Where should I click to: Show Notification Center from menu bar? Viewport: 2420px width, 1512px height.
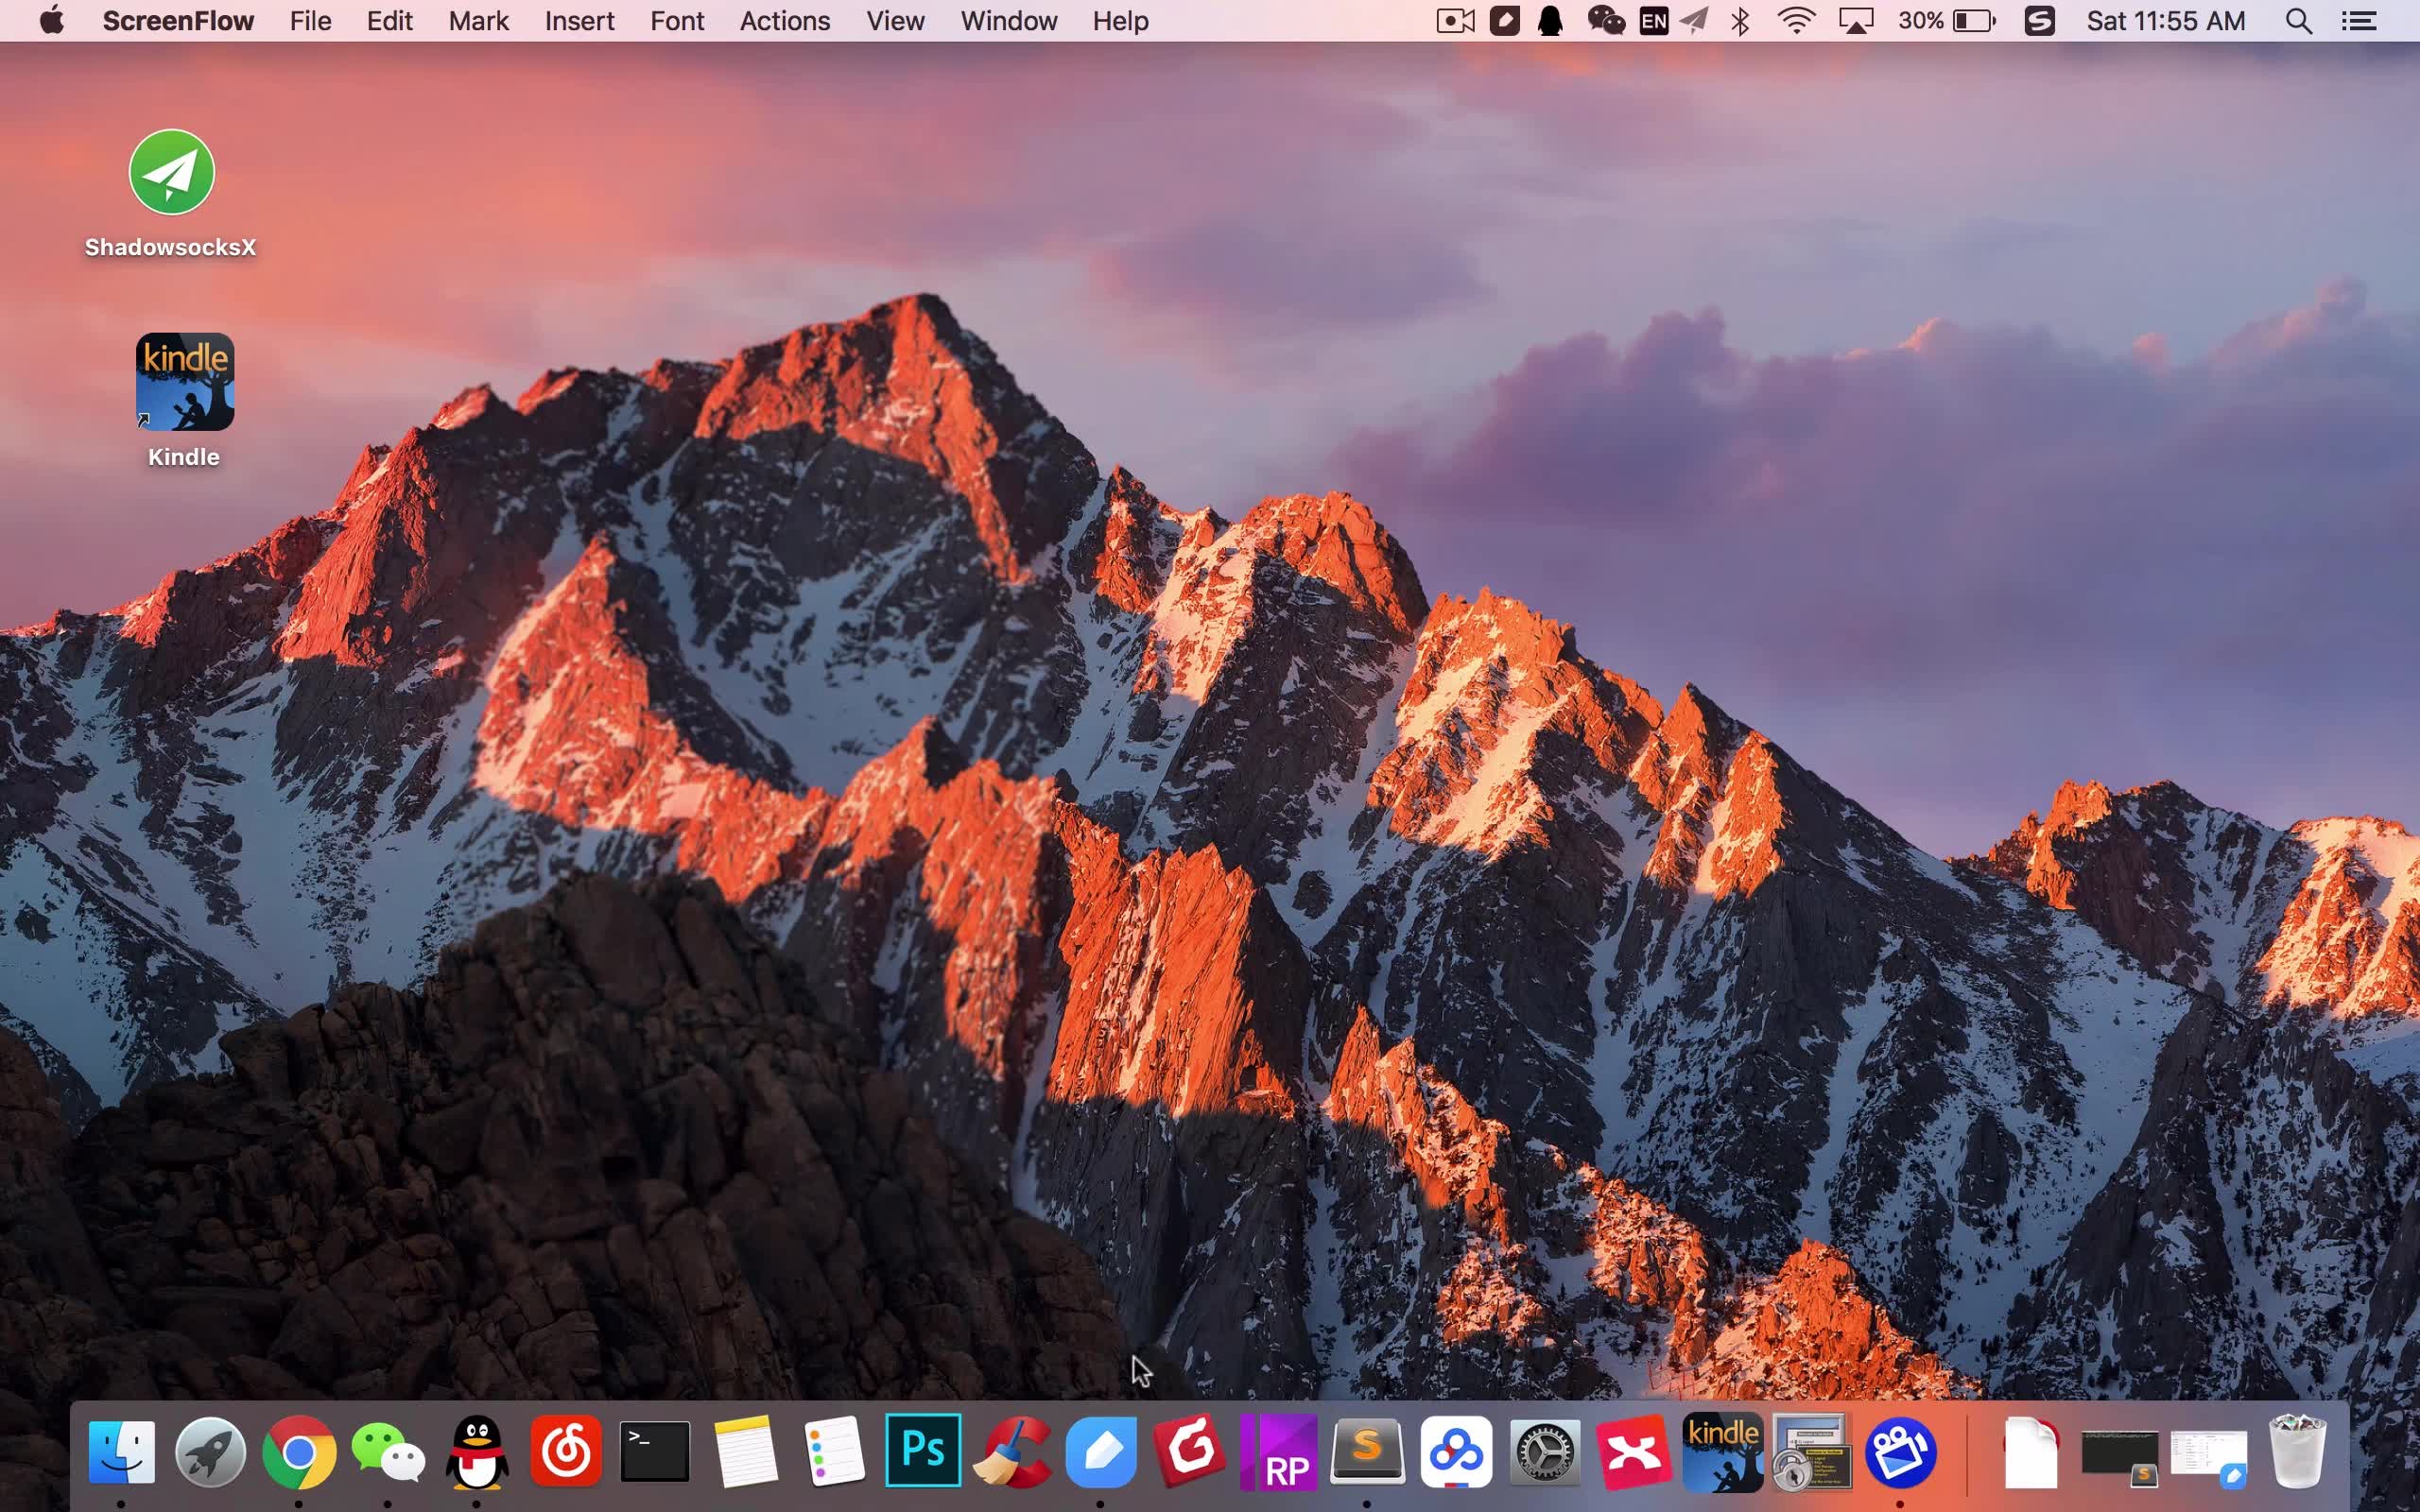click(2359, 21)
